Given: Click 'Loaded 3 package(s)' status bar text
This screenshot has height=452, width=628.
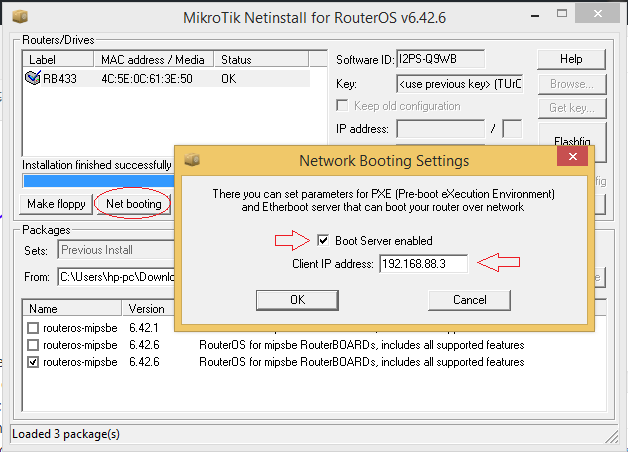Looking at the screenshot, I should pos(66,434).
